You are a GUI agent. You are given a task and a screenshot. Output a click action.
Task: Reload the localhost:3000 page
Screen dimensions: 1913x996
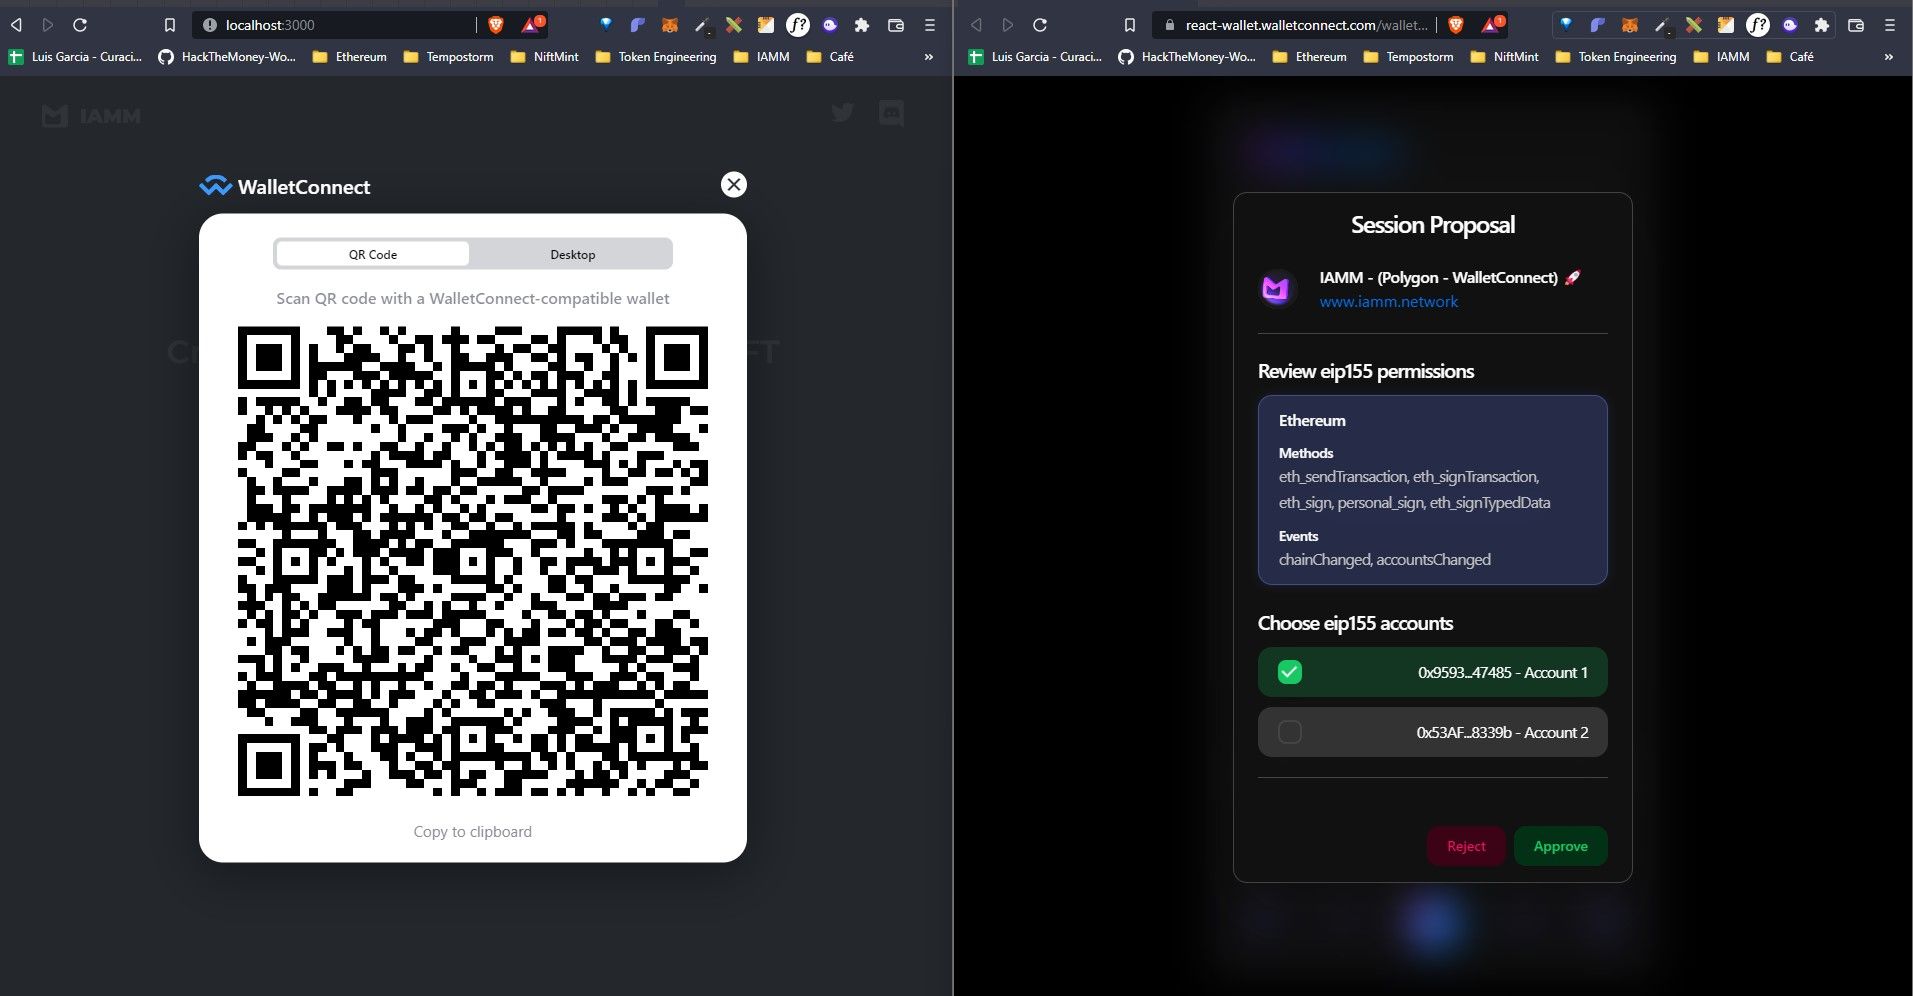[x=80, y=25]
